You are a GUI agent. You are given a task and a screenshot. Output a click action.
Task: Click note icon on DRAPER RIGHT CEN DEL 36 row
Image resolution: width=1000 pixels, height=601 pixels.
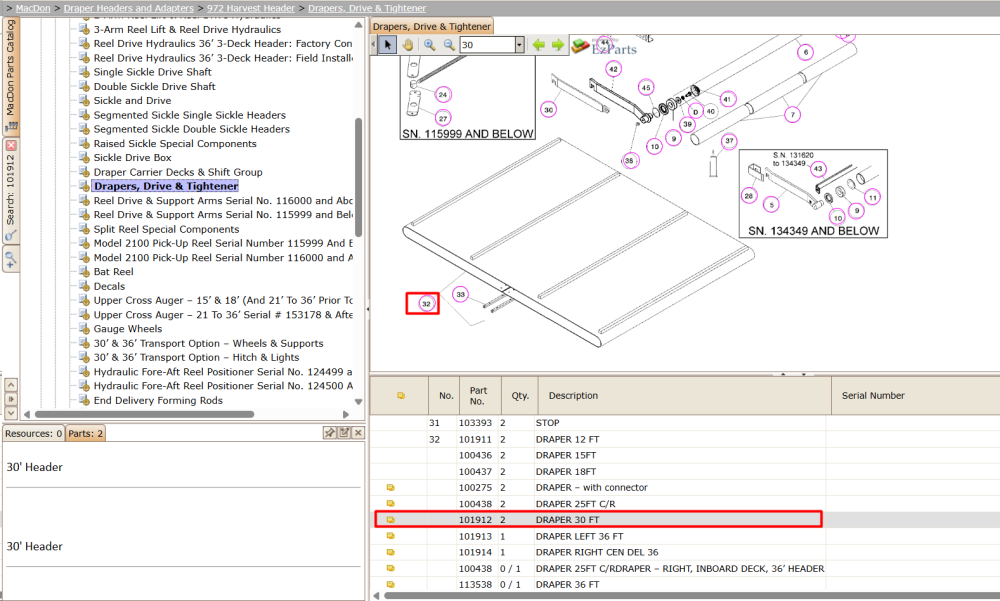[390, 552]
